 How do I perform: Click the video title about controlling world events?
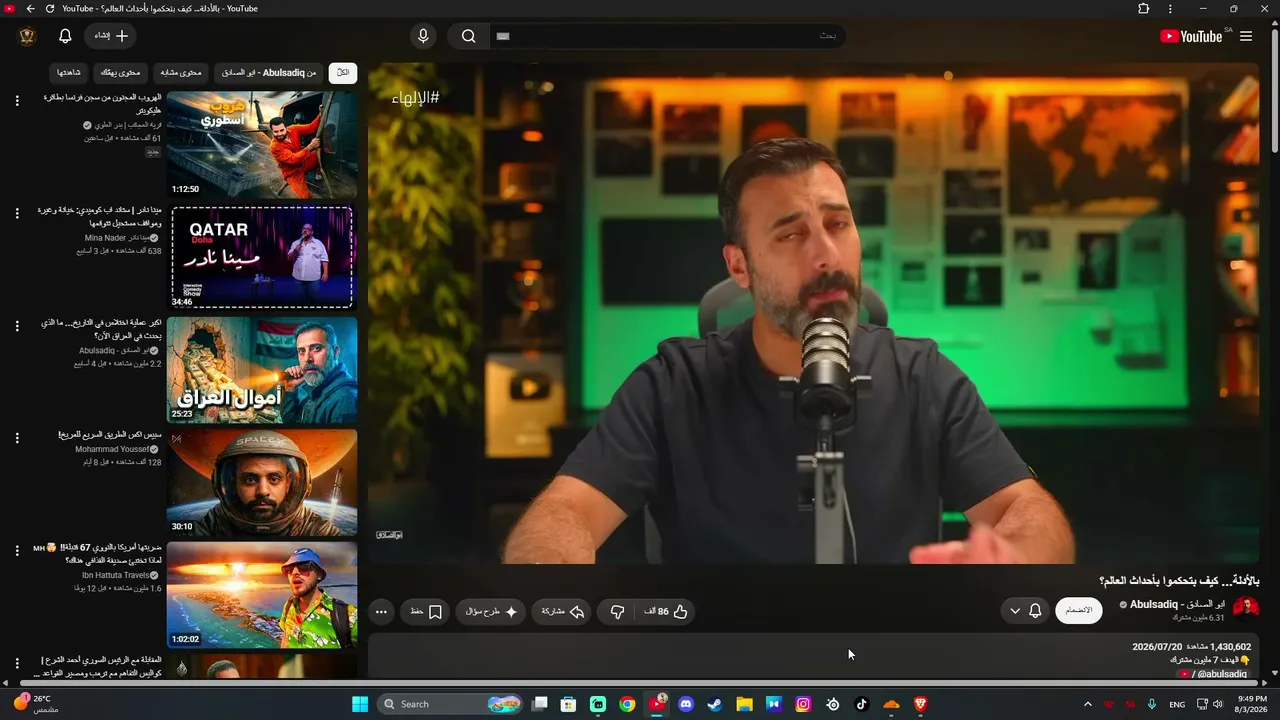click(1180, 581)
